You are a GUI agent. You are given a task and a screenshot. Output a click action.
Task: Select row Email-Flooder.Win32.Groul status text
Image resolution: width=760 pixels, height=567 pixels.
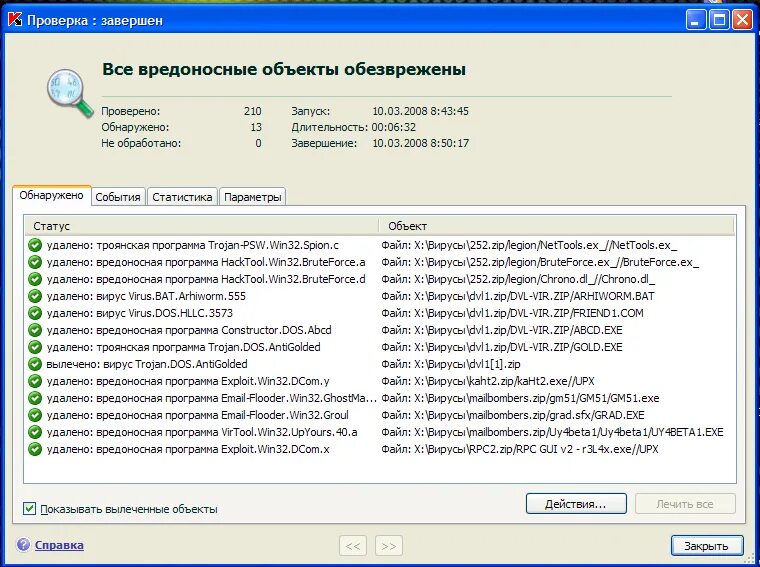[x=197, y=415]
